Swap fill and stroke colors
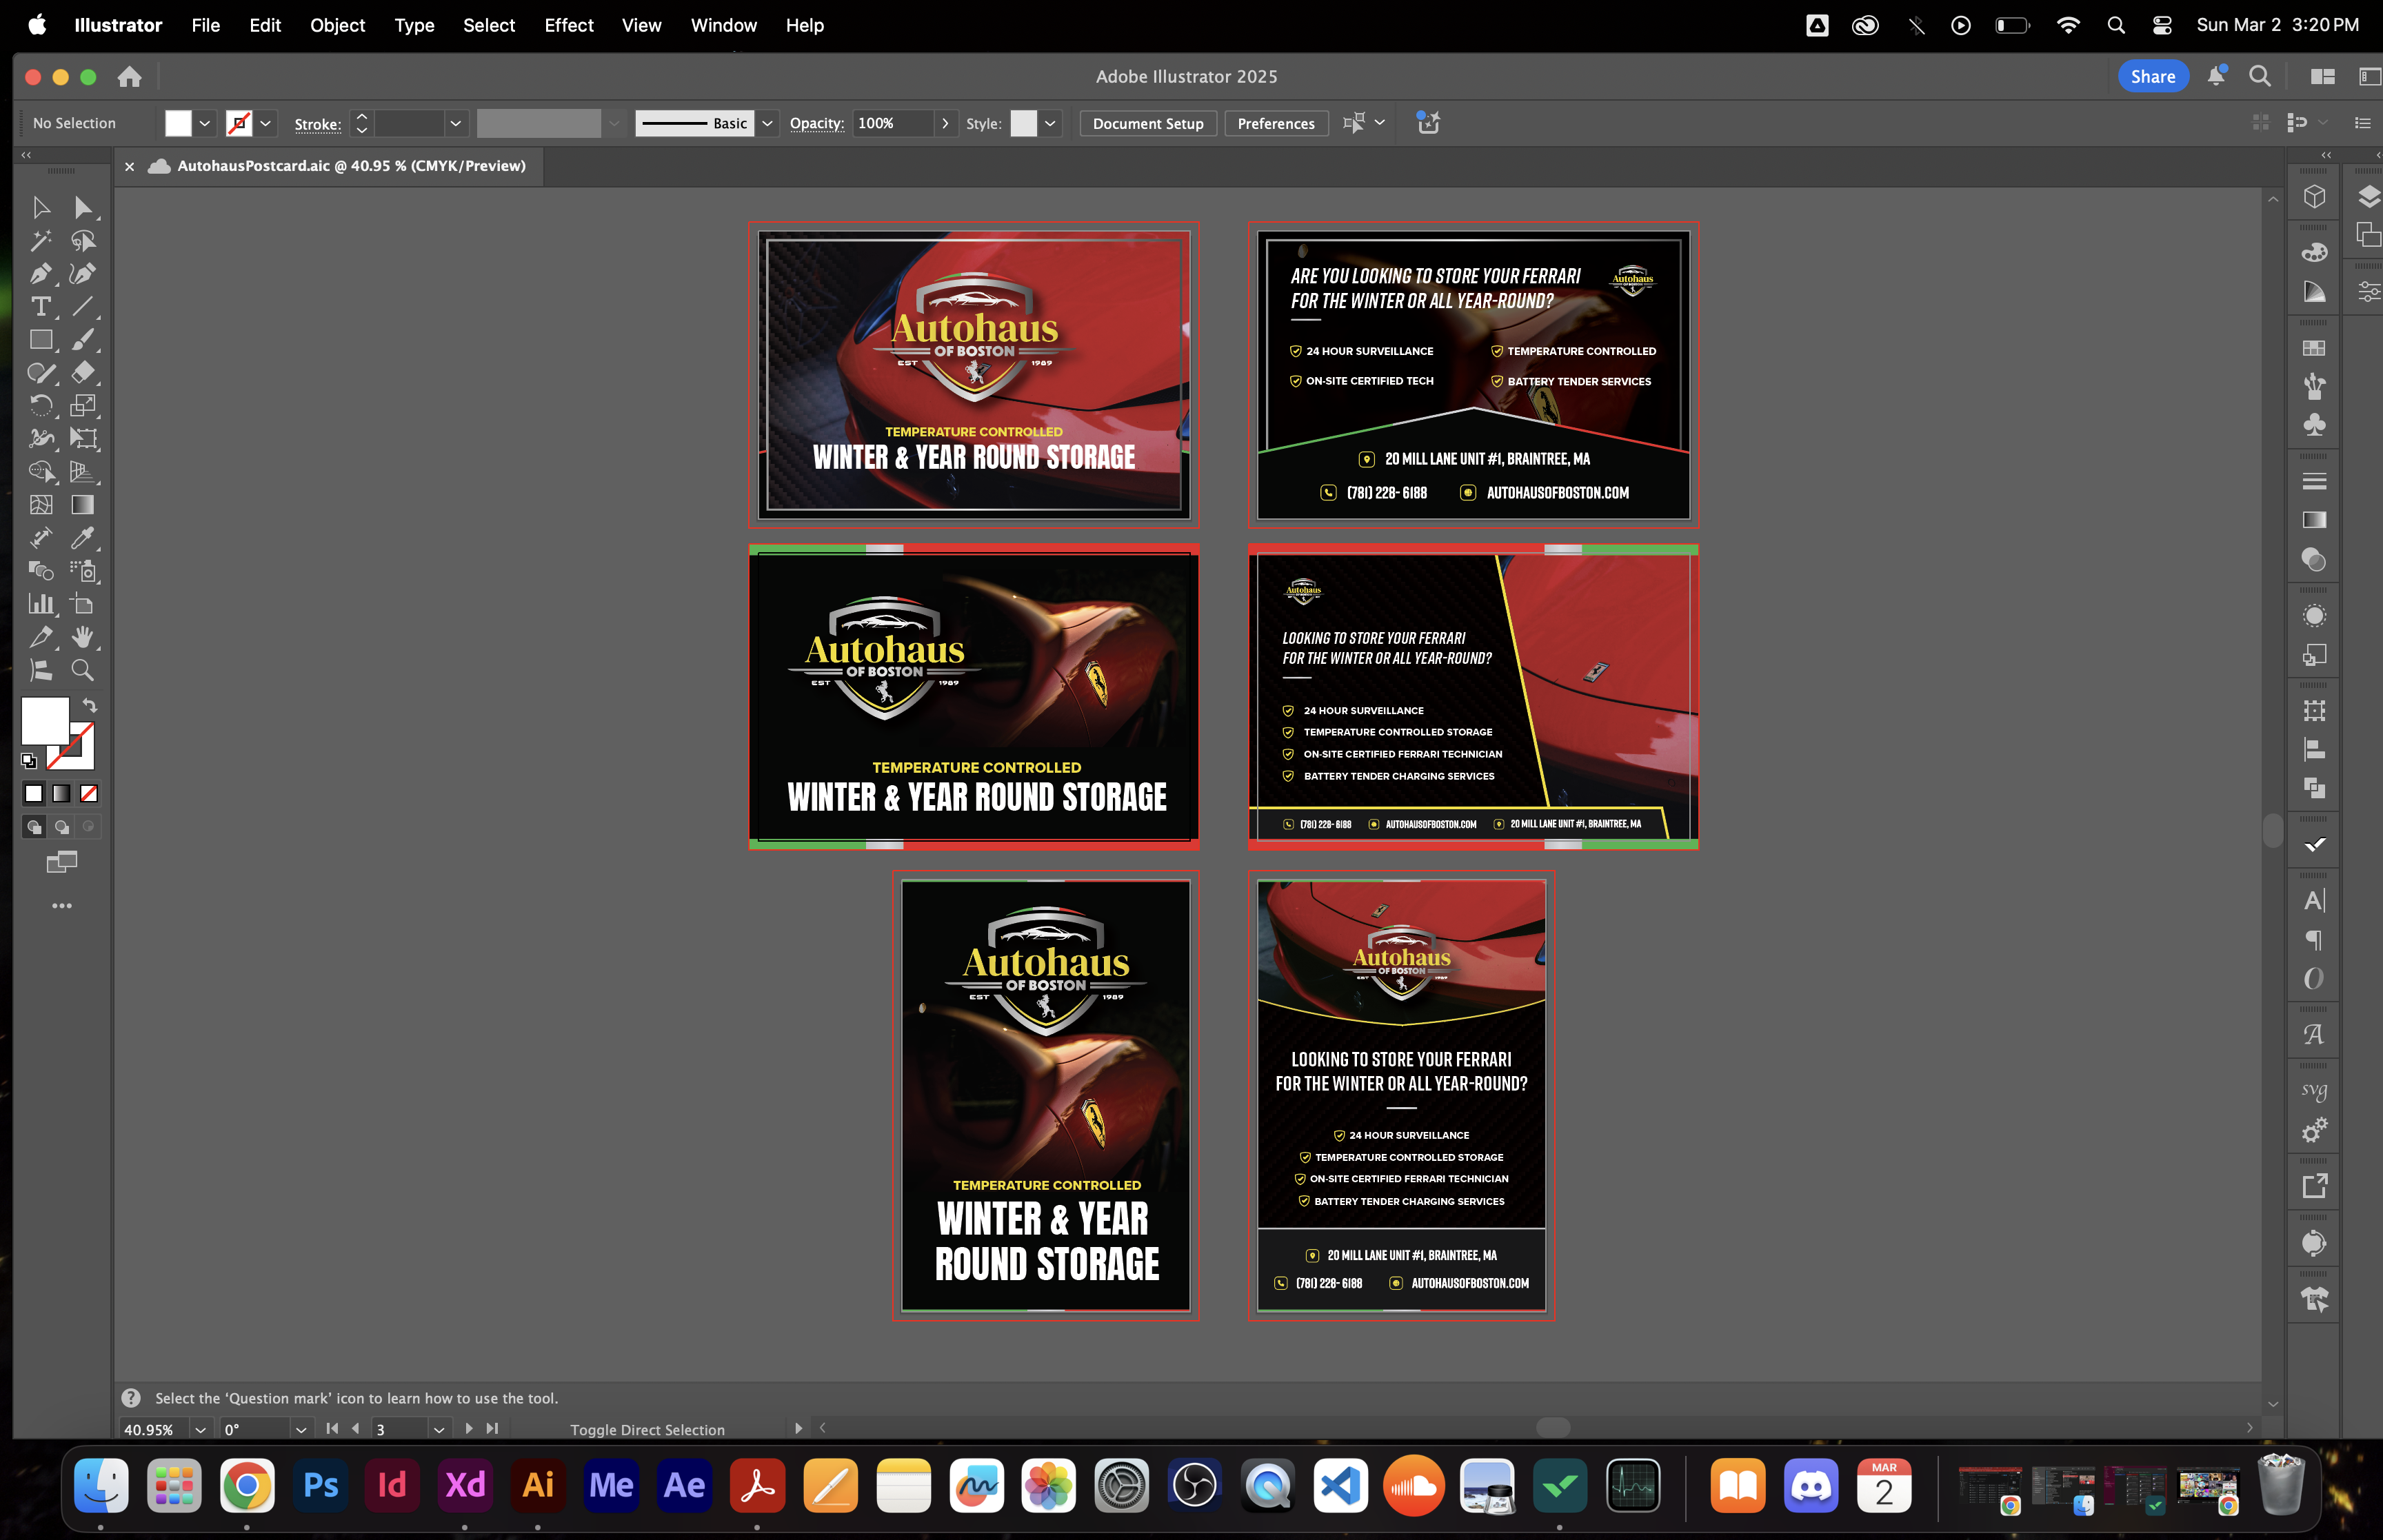The width and height of the screenshot is (2383, 1540). pyautogui.click(x=90, y=705)
